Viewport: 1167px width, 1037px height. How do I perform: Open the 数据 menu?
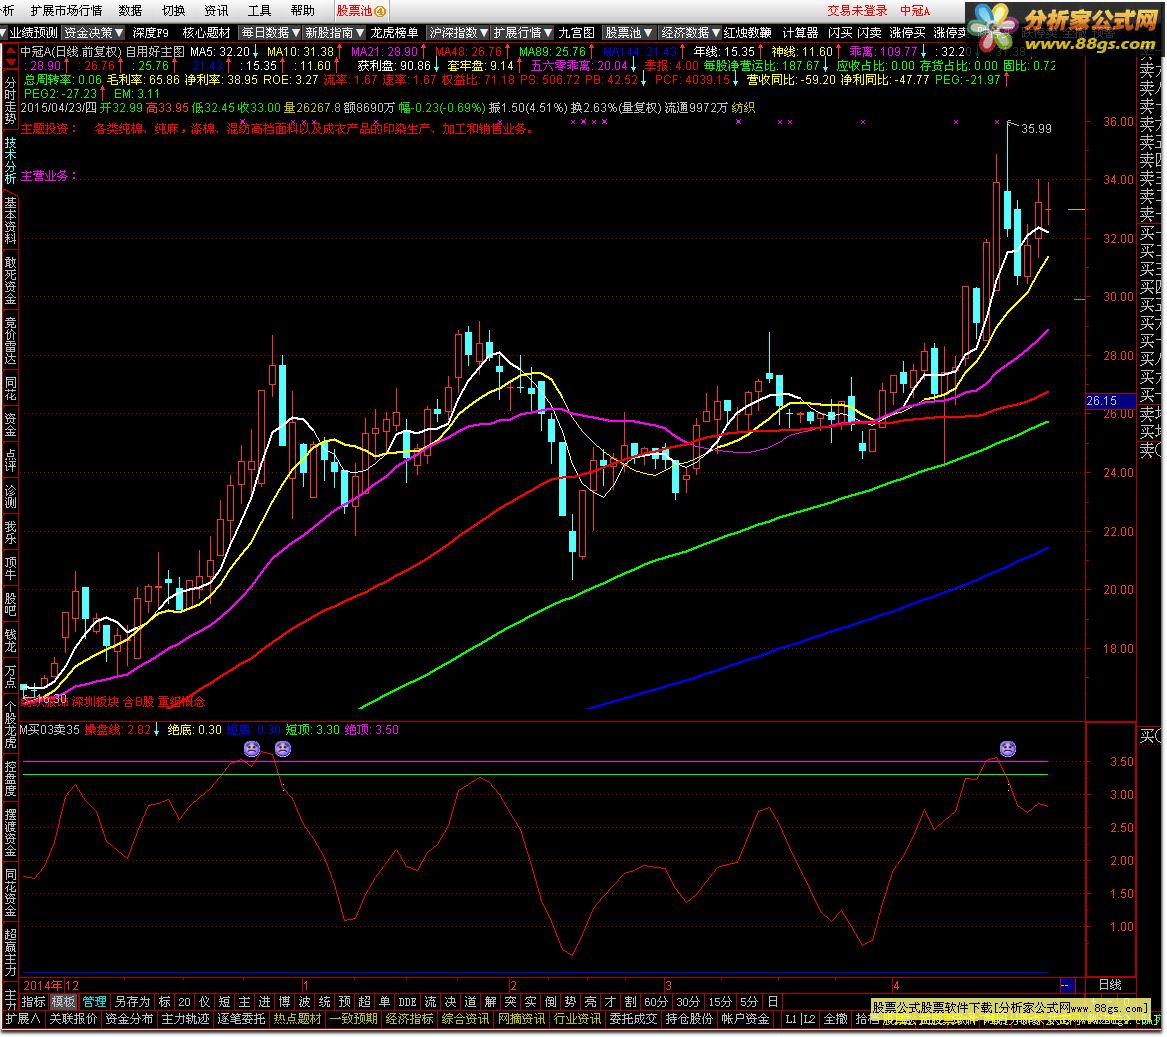[130, 10]
